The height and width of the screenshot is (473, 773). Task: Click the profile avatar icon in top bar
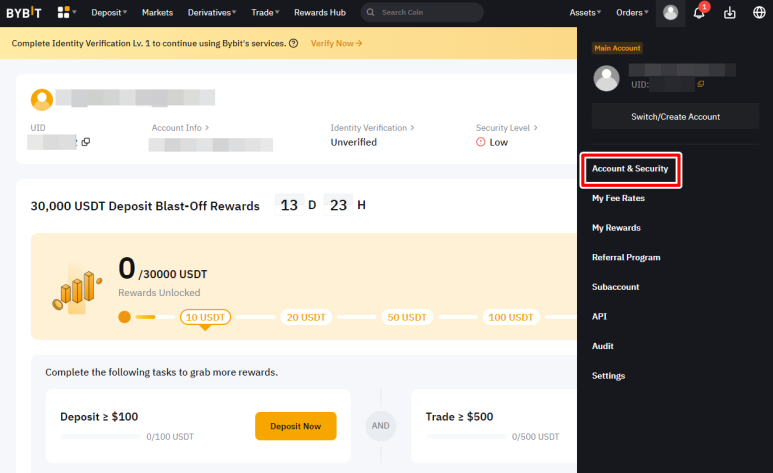click(670, 12)
